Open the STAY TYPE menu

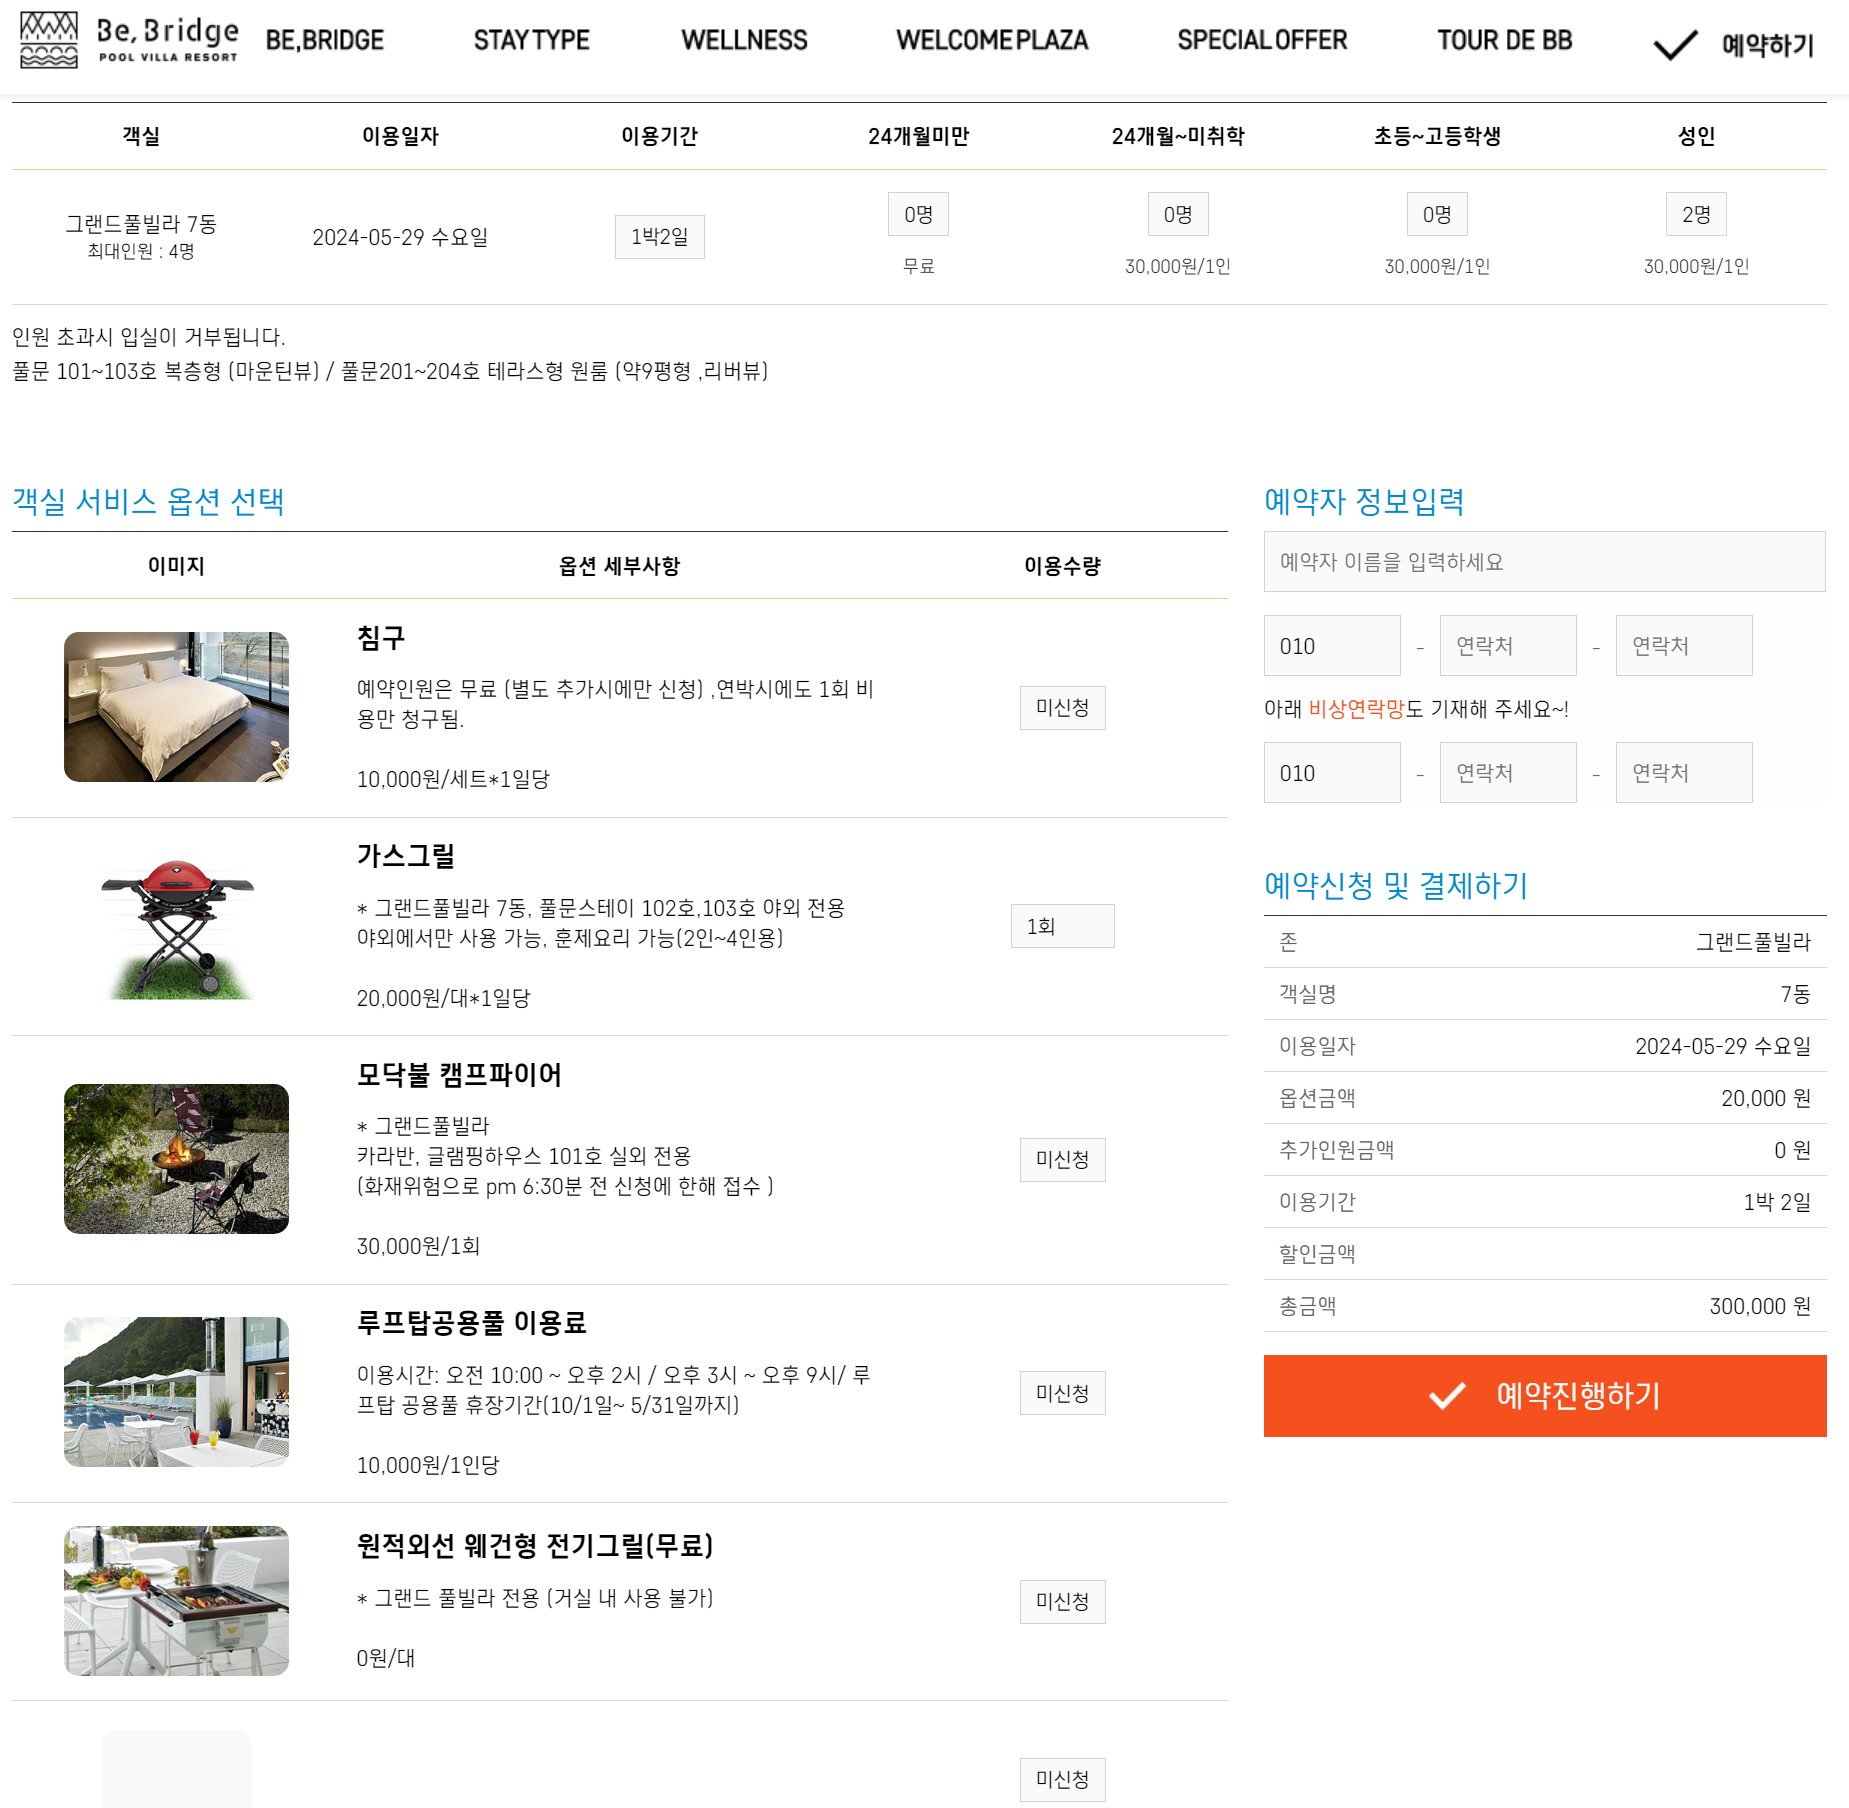pos(531,40)
